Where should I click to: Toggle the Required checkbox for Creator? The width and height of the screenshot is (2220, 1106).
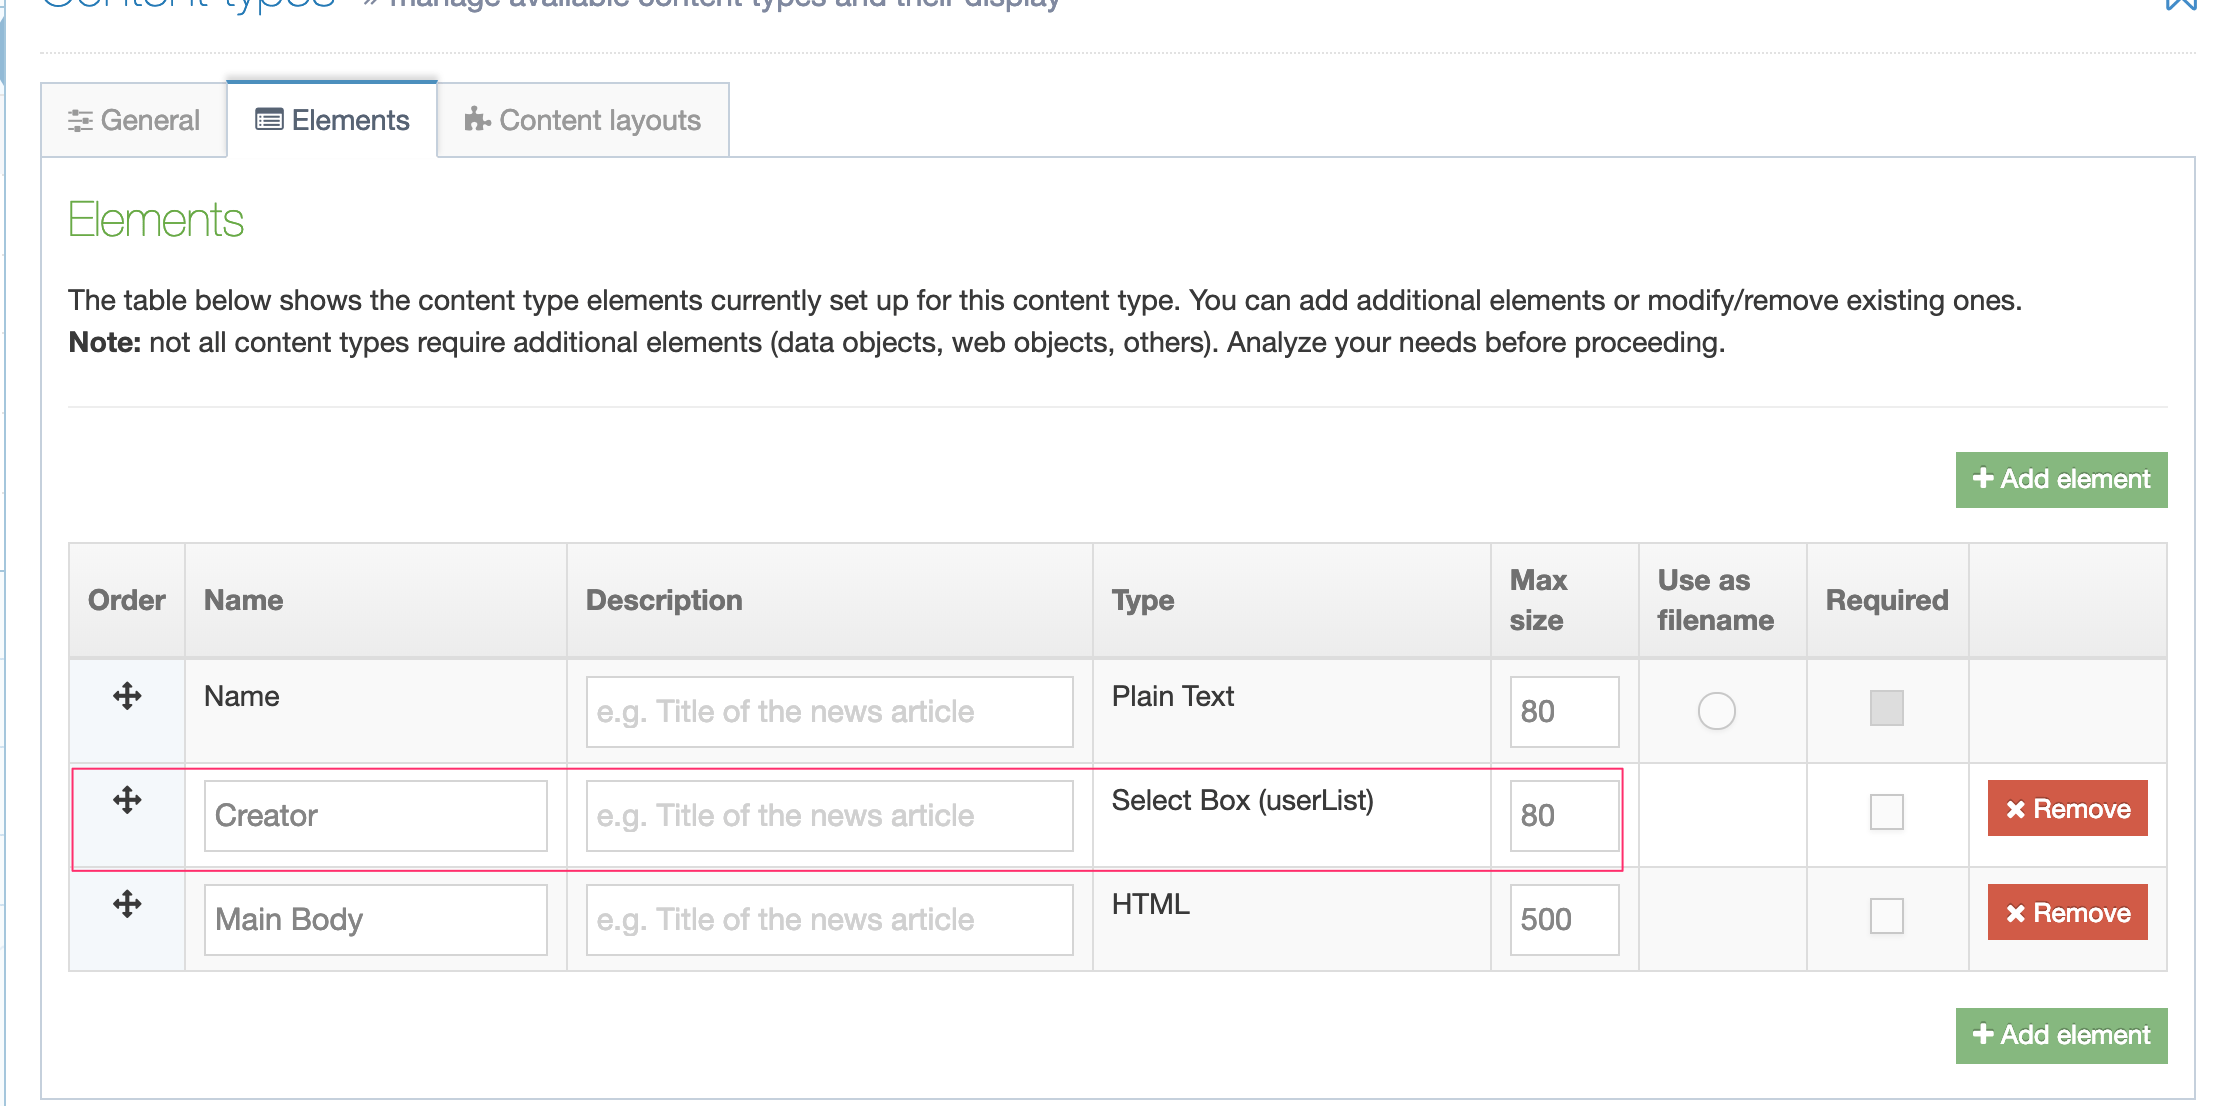coord(1886,812)
